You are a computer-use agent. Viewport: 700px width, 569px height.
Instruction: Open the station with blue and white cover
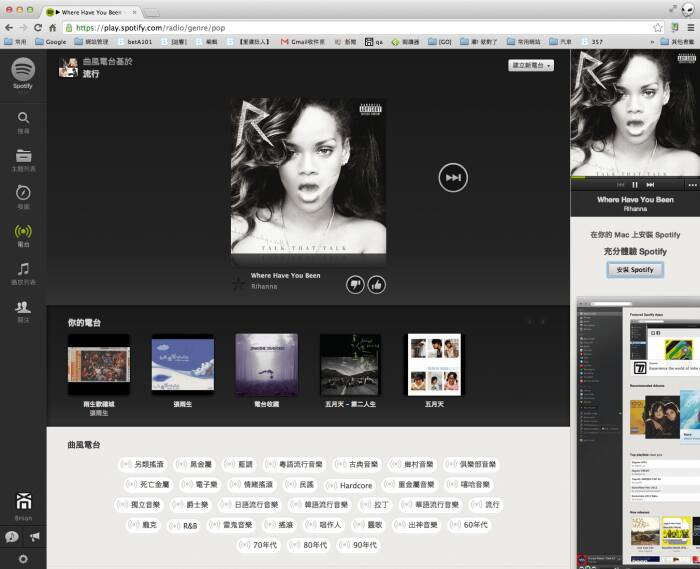(183, 365)
